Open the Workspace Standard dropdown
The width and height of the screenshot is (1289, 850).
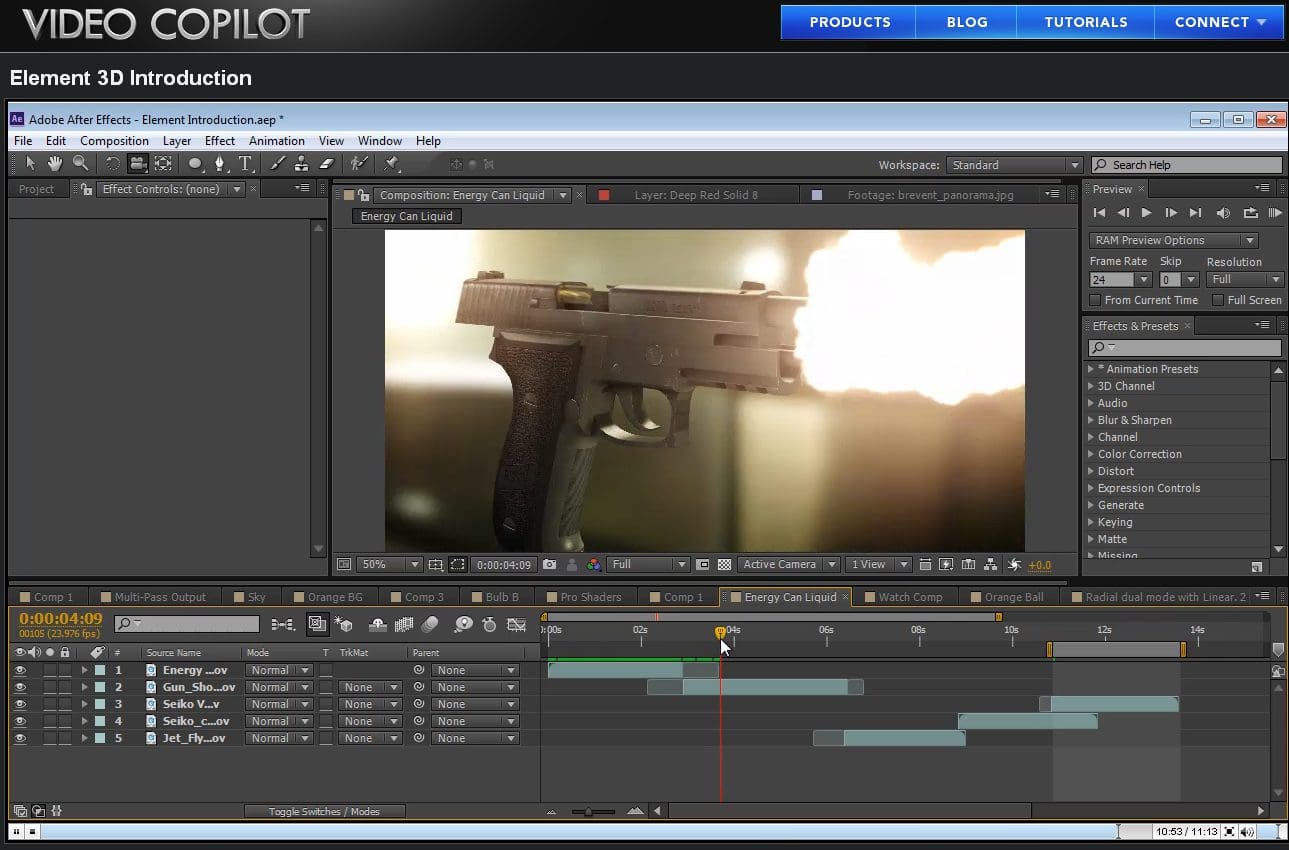coord(1014,165)
